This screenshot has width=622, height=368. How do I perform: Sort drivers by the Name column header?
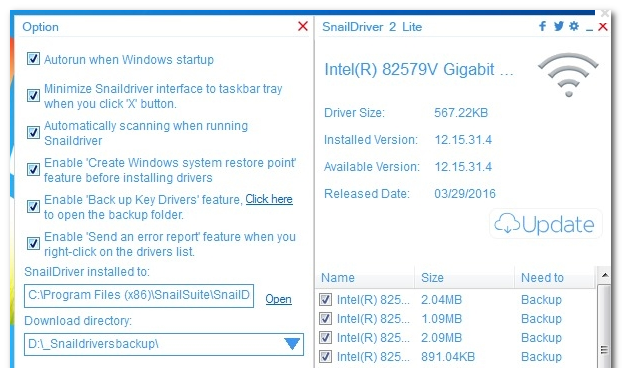[365, 278]
